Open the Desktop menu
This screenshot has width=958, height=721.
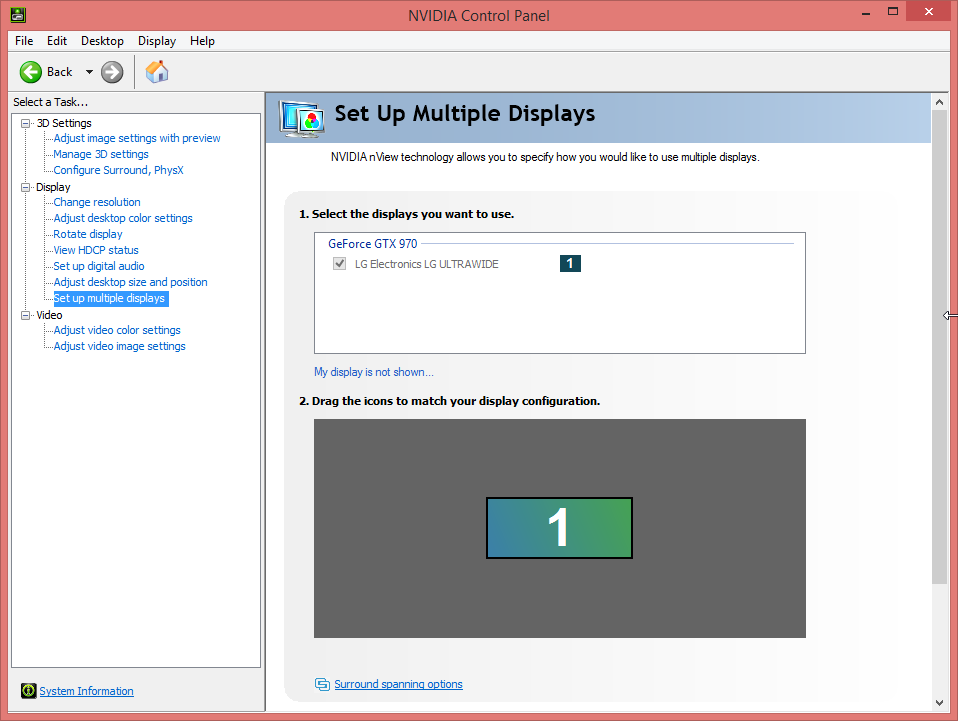[x=102, y=41]
